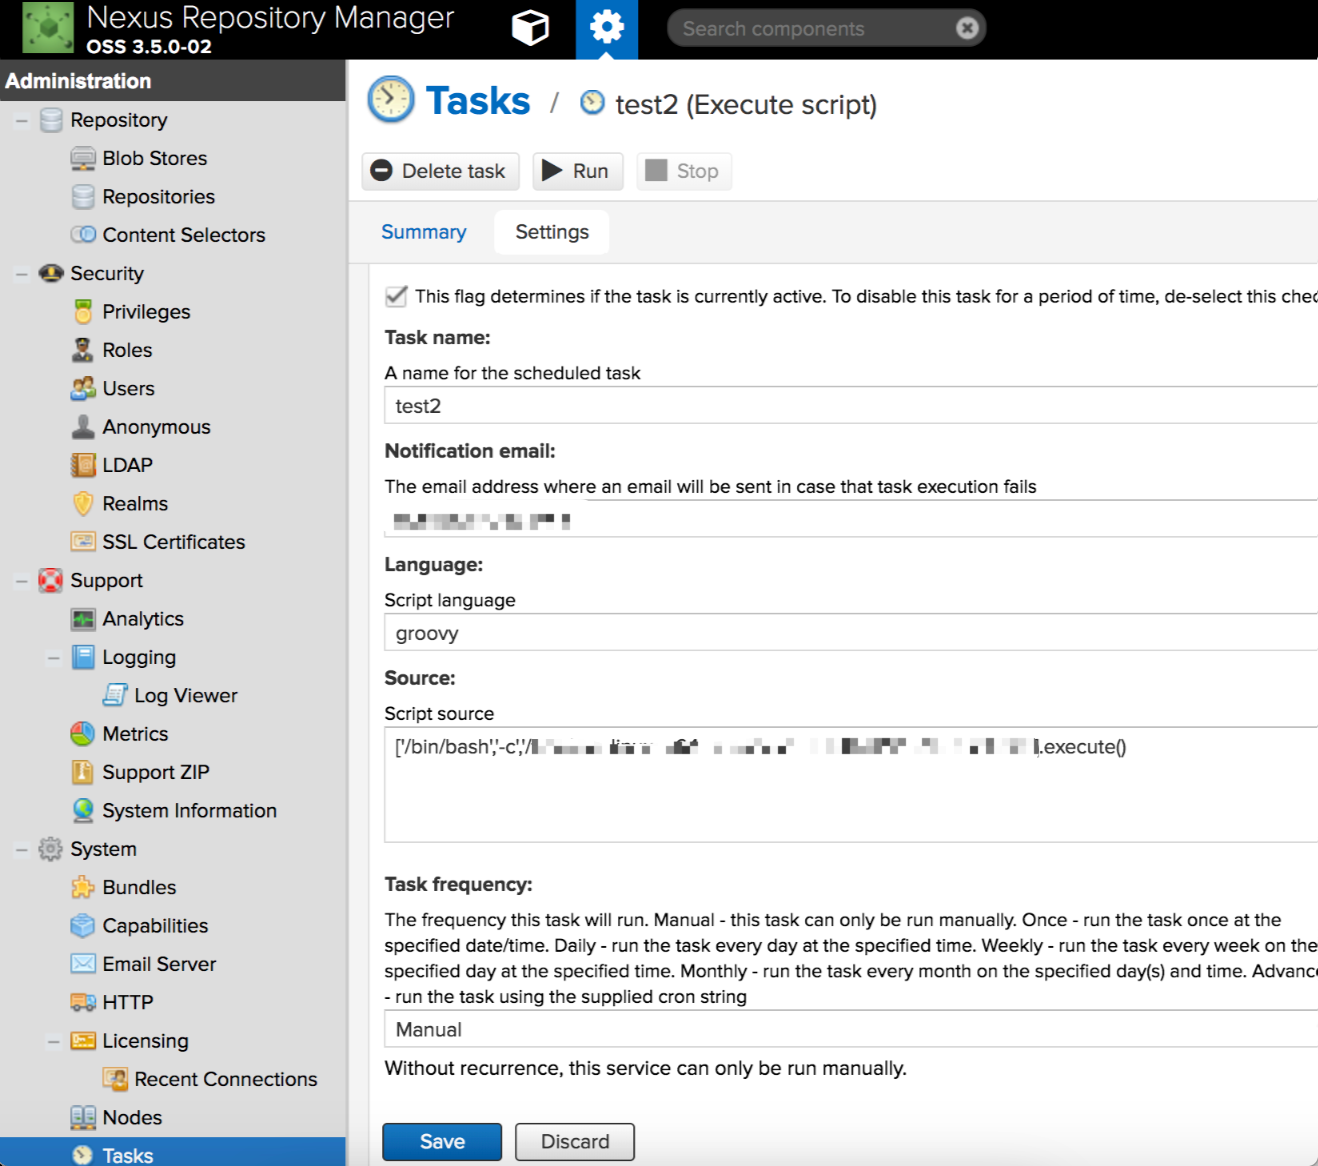This screenshot has height=1166, width=1318.
Task: Open Users icon in Security
Action: (83, 389)
